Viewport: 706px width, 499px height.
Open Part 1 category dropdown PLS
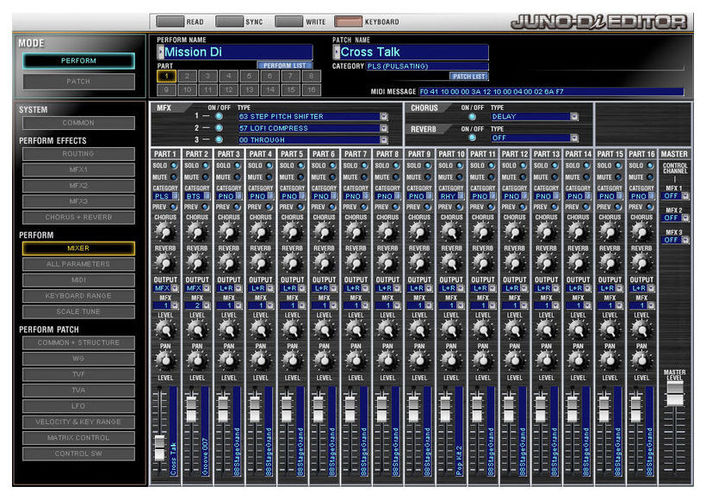tap(166, 196)
